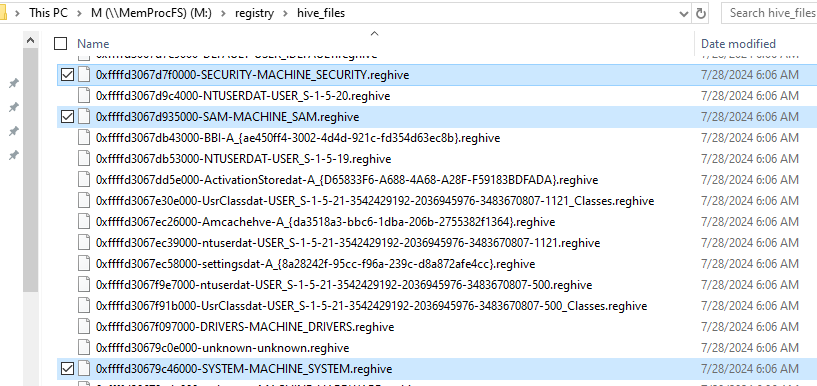Expand chevron after This PC breadcrumb
817x386 pixels.
[x=80, y=13]
